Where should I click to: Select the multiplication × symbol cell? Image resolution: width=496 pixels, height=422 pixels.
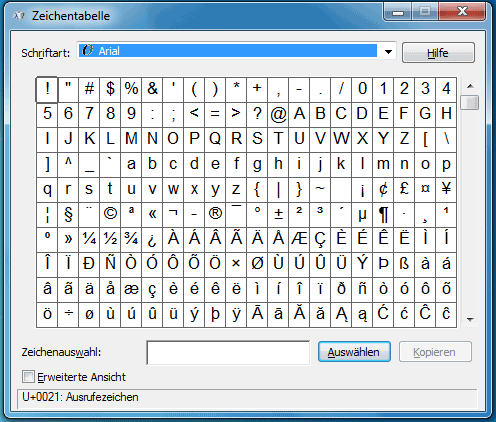(236, 265)
